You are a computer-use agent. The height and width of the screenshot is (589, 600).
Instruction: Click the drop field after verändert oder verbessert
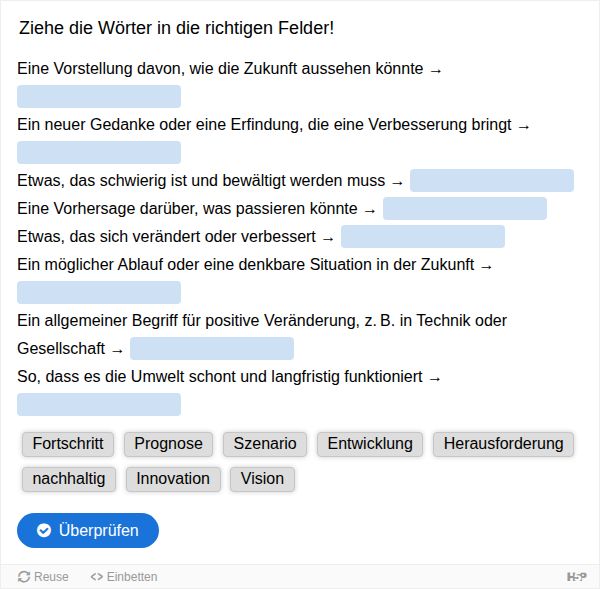coord(423,237)
